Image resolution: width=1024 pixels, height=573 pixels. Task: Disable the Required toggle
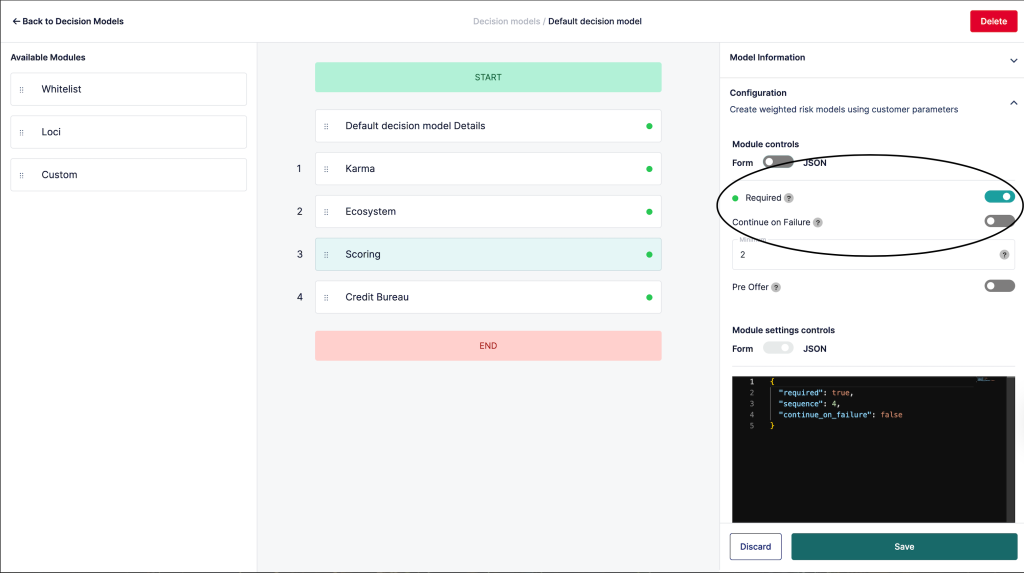coord(999,197)
